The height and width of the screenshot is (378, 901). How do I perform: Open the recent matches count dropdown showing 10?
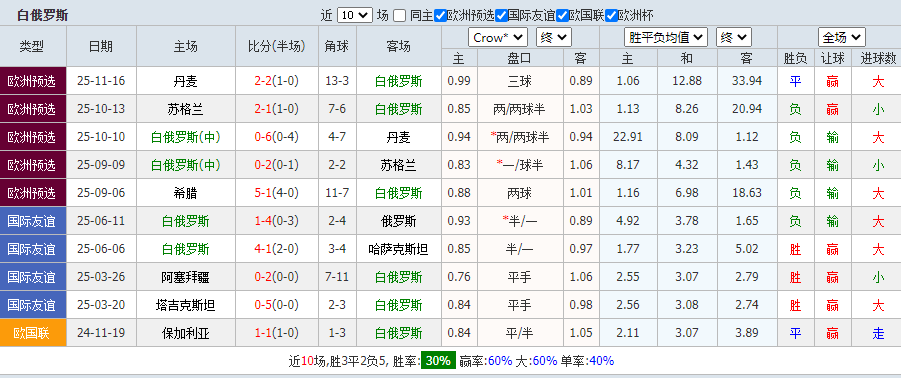(x=355, y=16)
